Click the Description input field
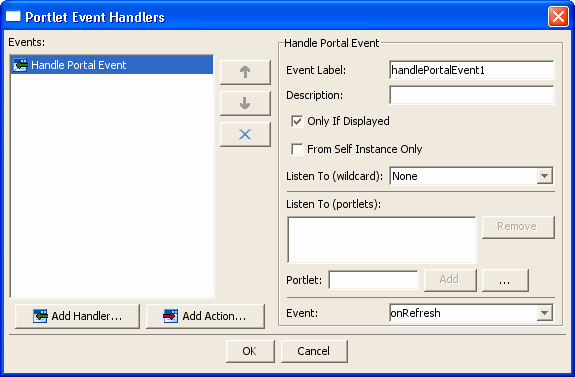The width and height of the screenshot is (575, 377). [x=471, y=95]
